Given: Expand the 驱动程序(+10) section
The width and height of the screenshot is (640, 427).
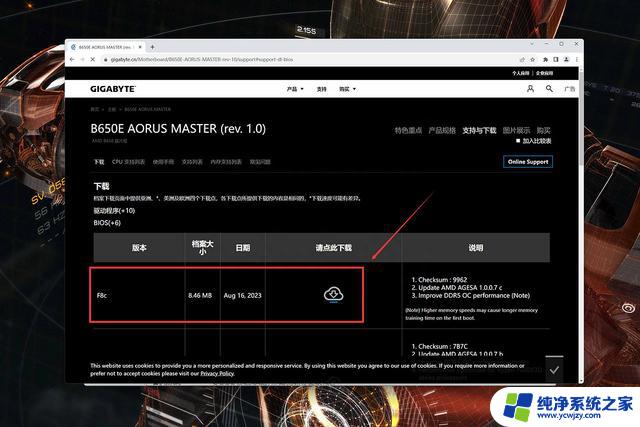Looking at the screenshot, I should [x=114, y=211].
